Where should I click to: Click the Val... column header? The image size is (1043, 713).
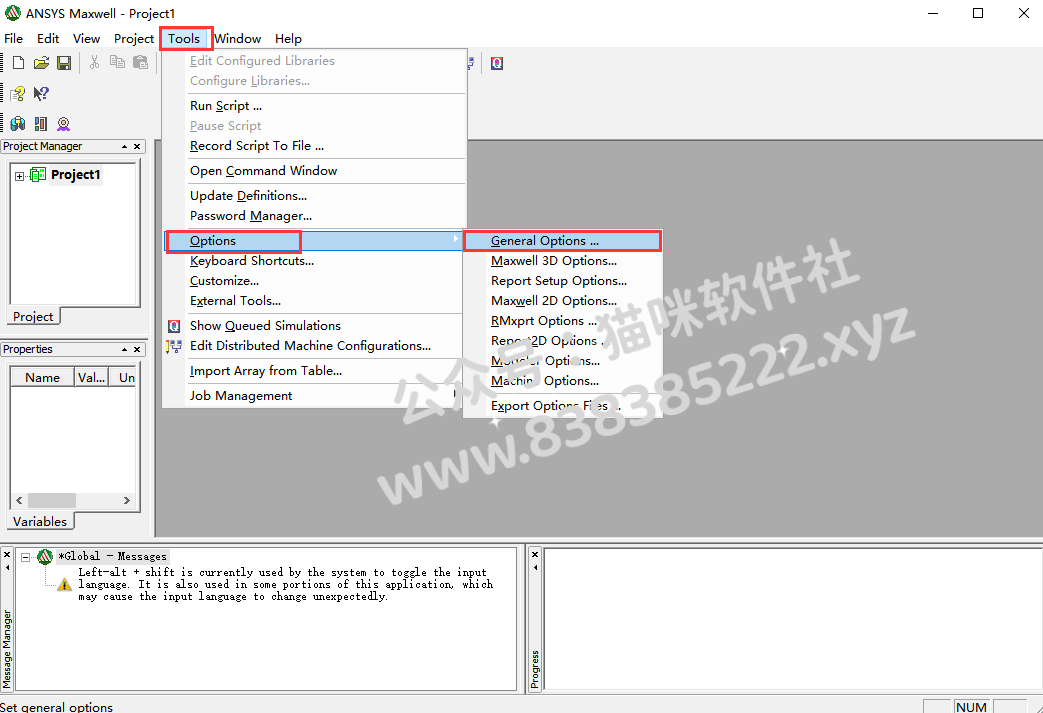pyautogui.click(x=91, y=378)
